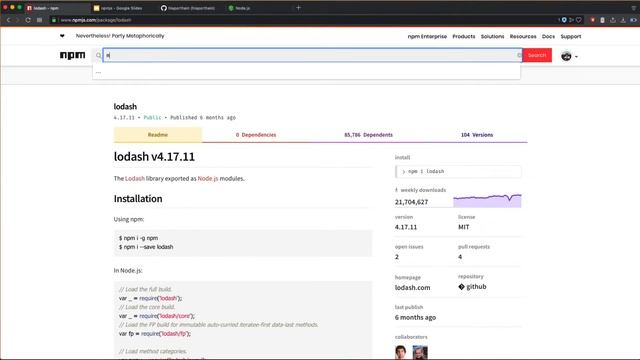The height and width of the screenshot is (360, 640).
Task: Click the github diamond icon
Action: pos(461,287)
